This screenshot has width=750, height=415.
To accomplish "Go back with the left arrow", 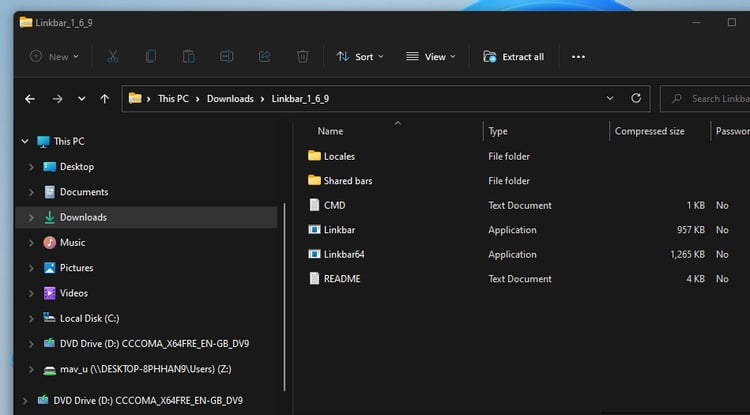I will (30, 99).
